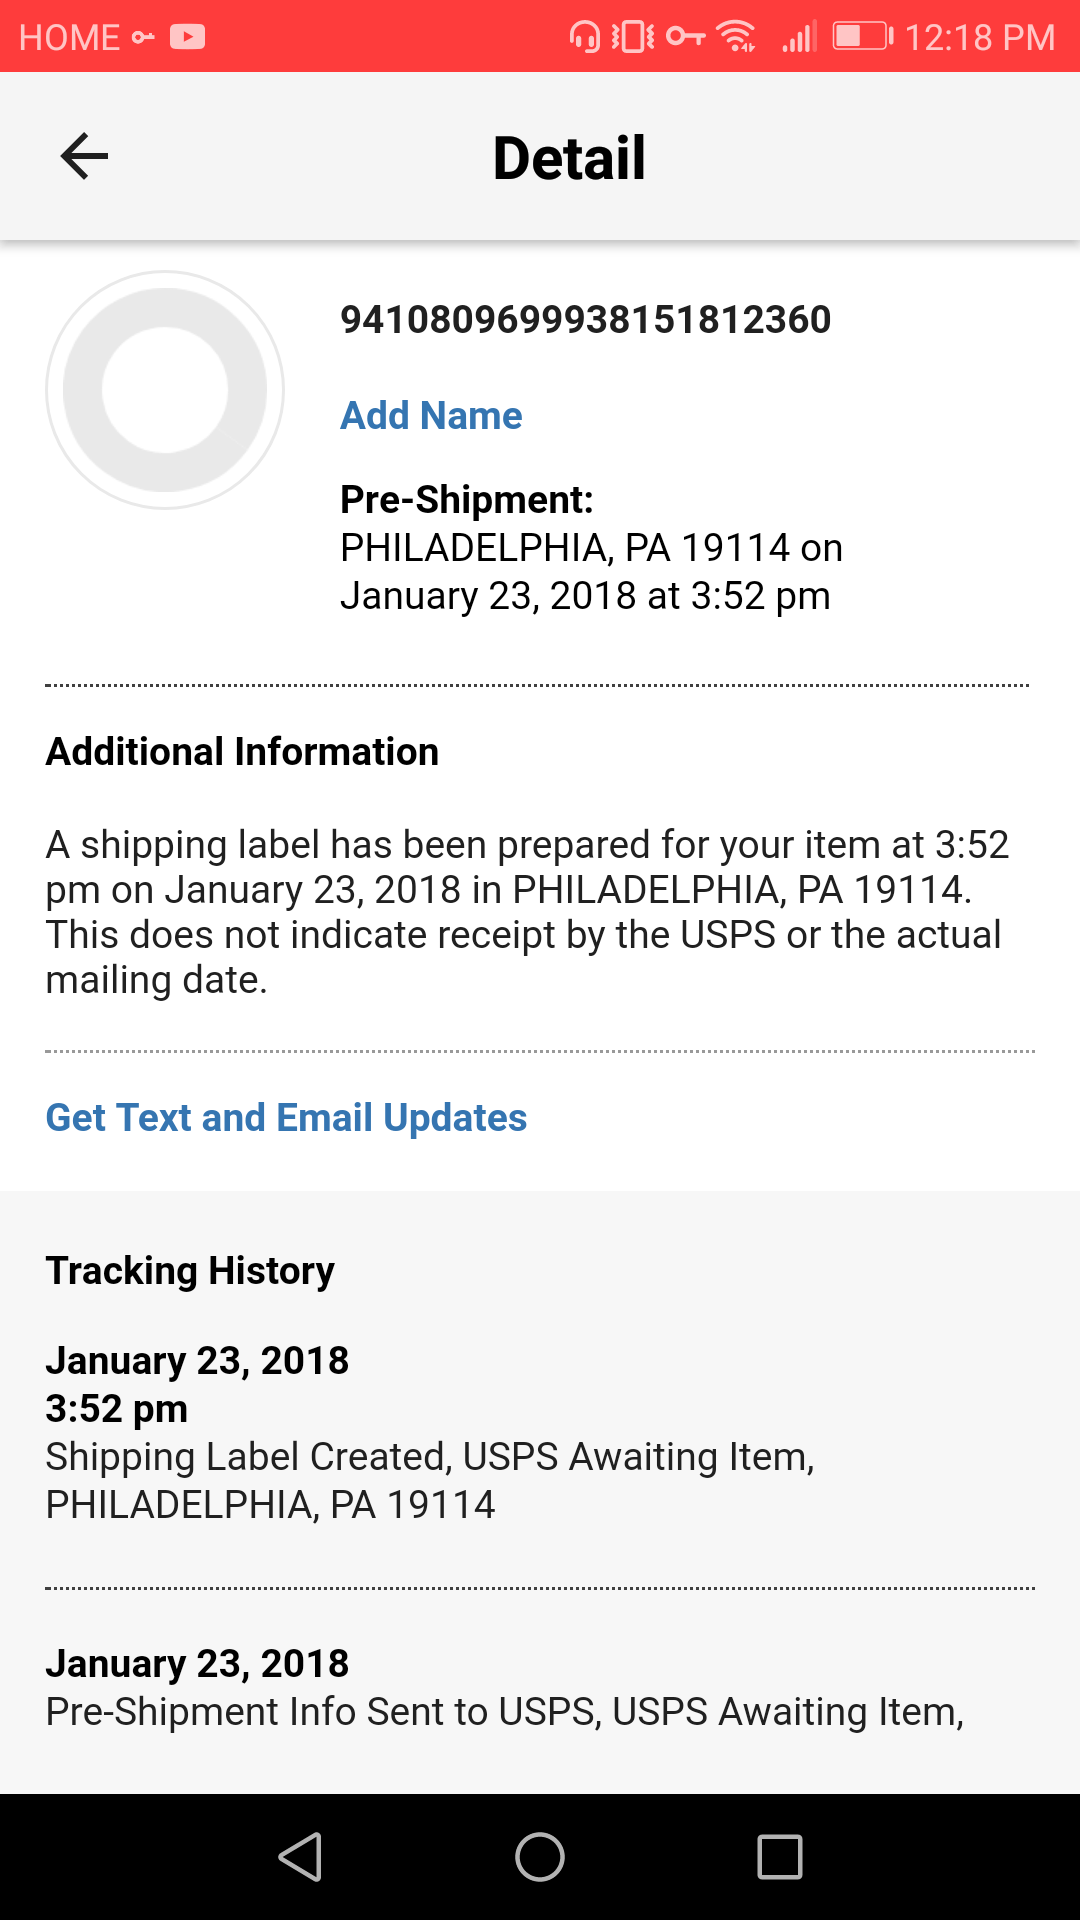Open Add Name to label this shipment

pos(431,415)
